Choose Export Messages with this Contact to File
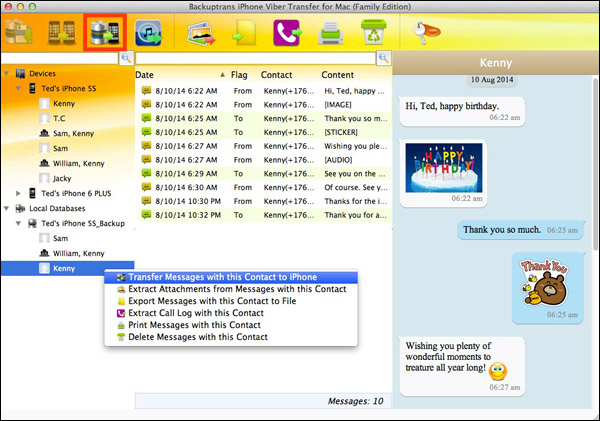The width and height of the screenshot is (600, 421). tap(231, 301)
